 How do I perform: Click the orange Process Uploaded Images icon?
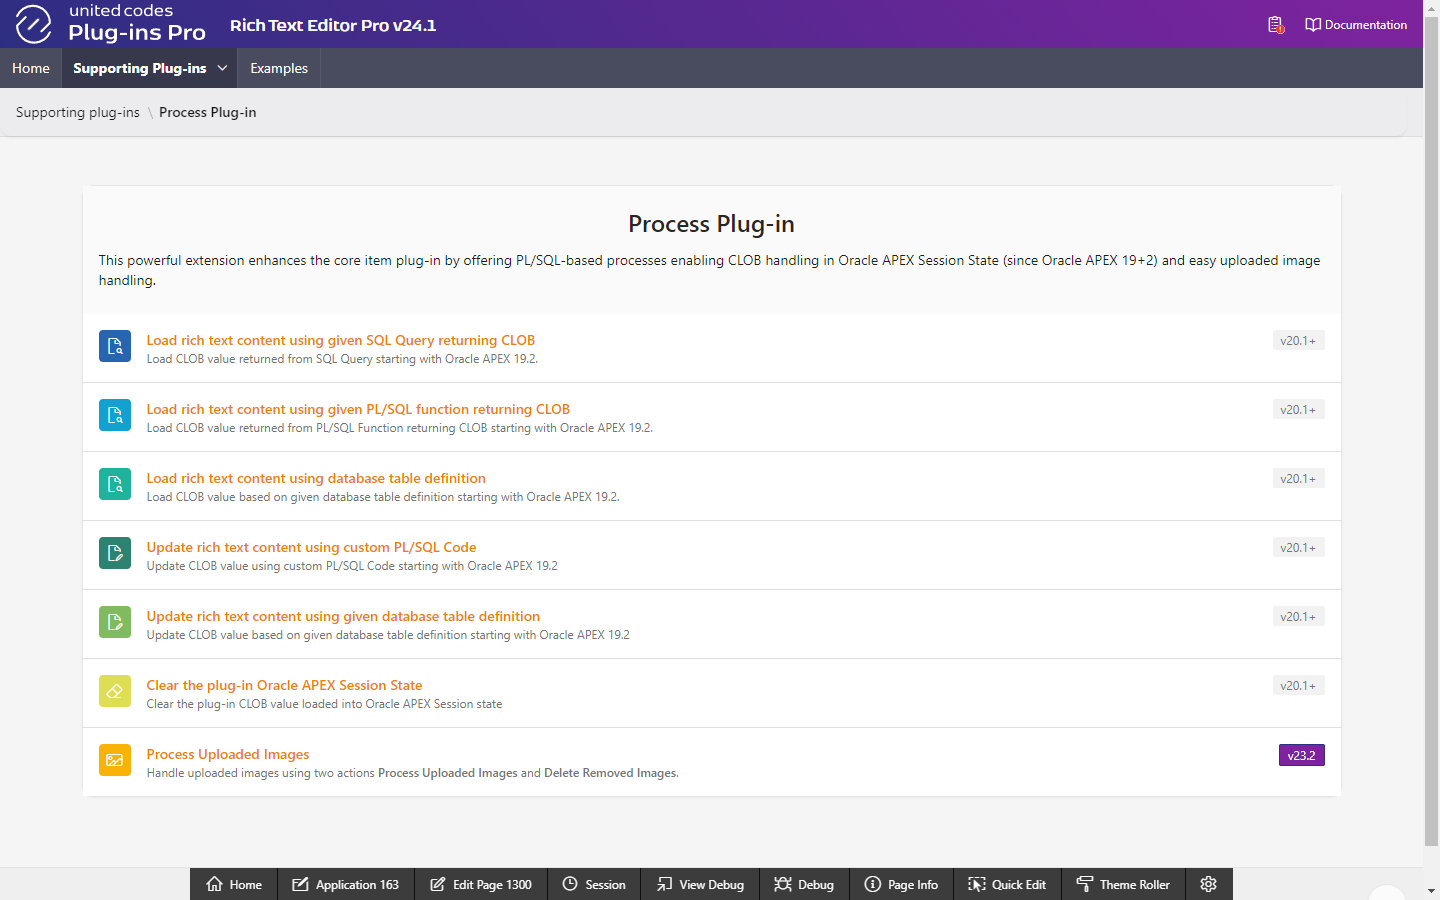(x=115, y=760)
